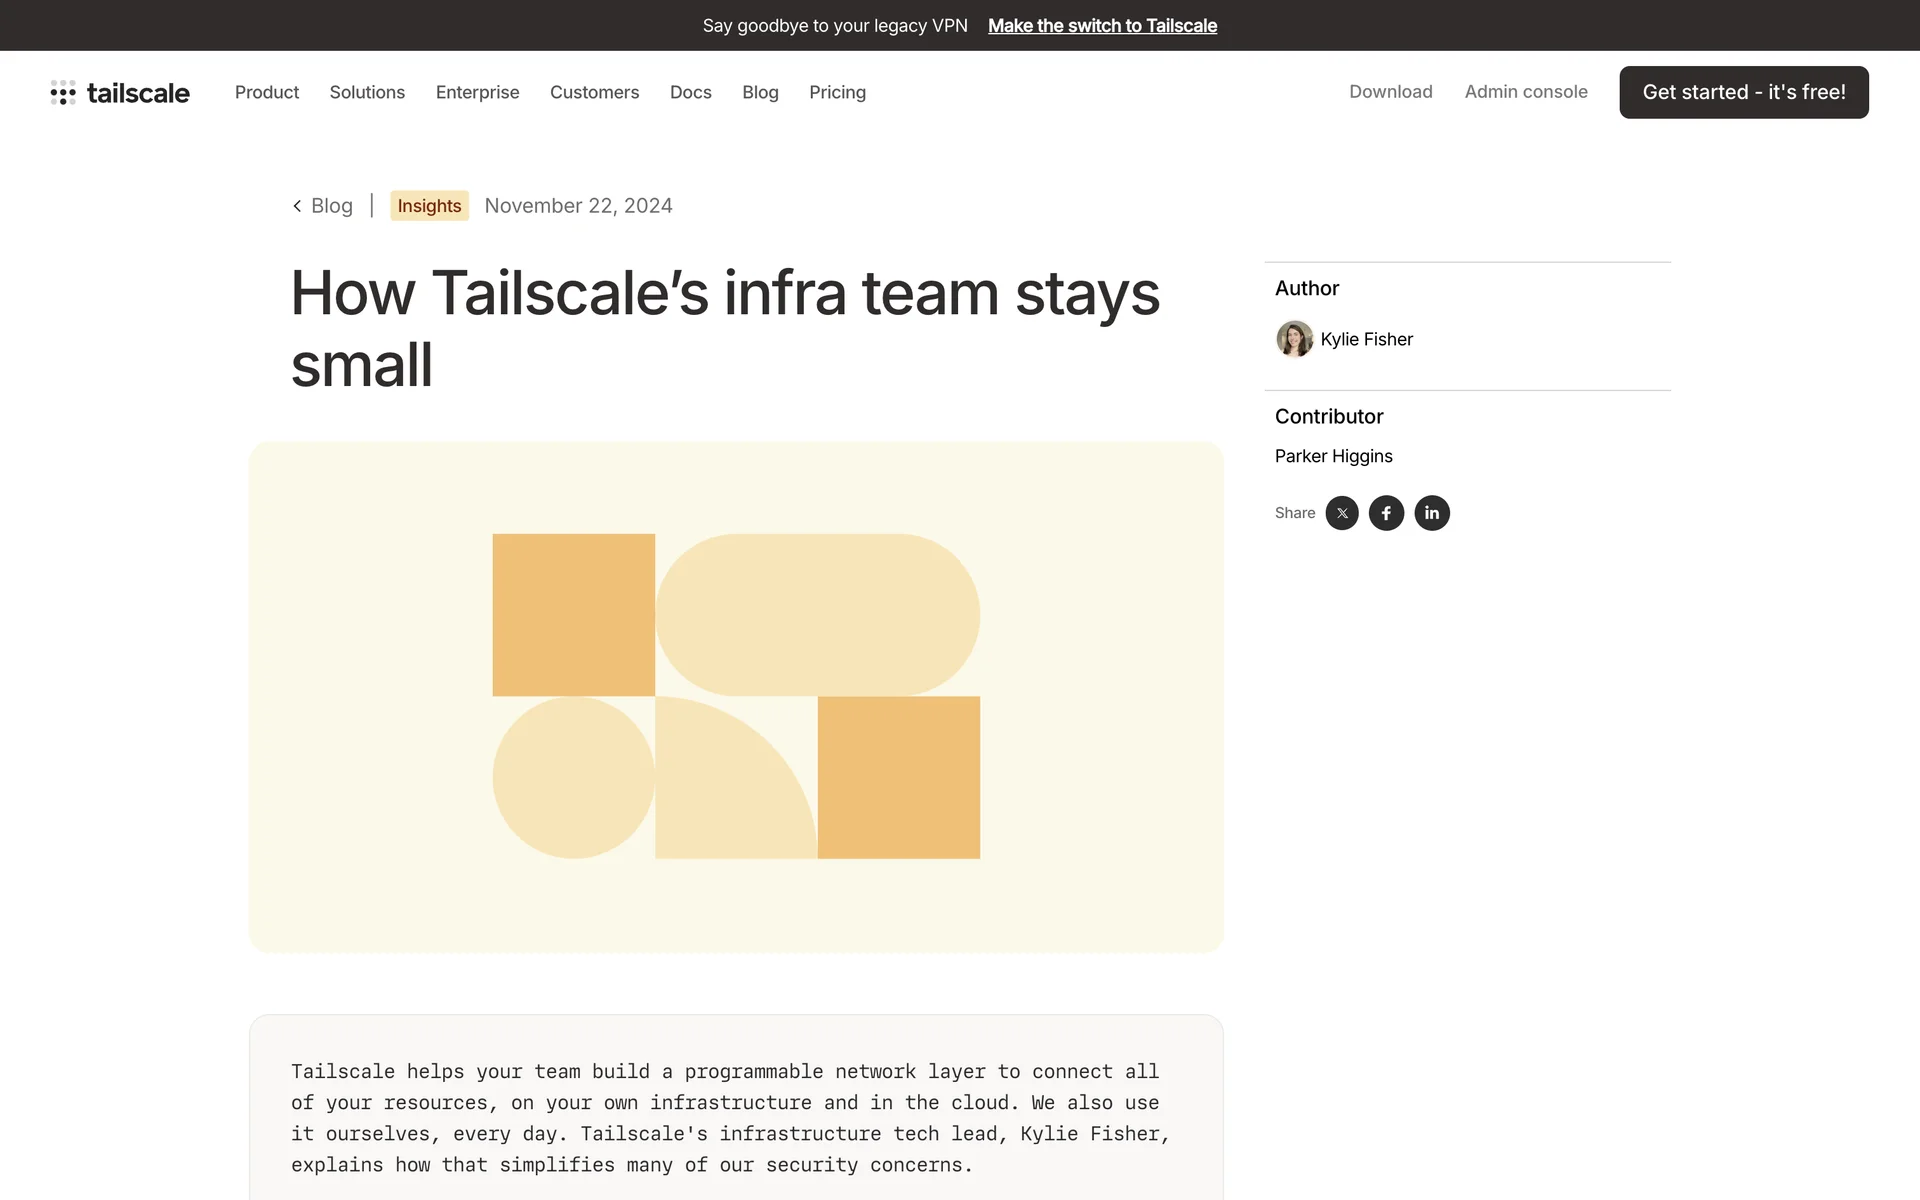
Task: Click the Insights category tag
Action: click(x=429, y=206)
